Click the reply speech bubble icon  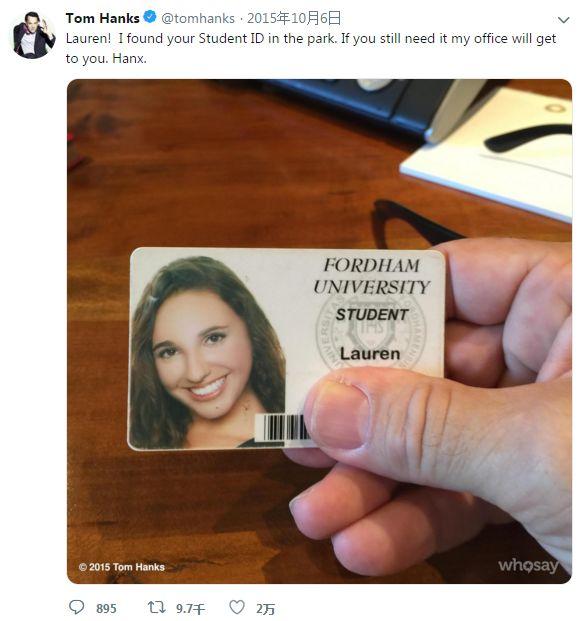pyautogui.click(x=76, y=607)
